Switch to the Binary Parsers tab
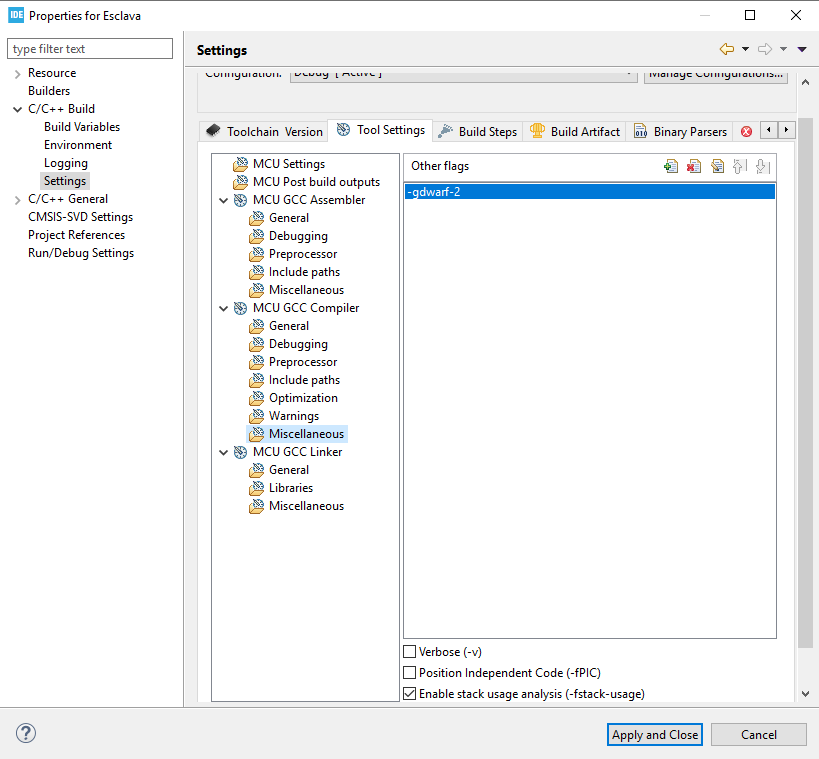 (680, 132)
